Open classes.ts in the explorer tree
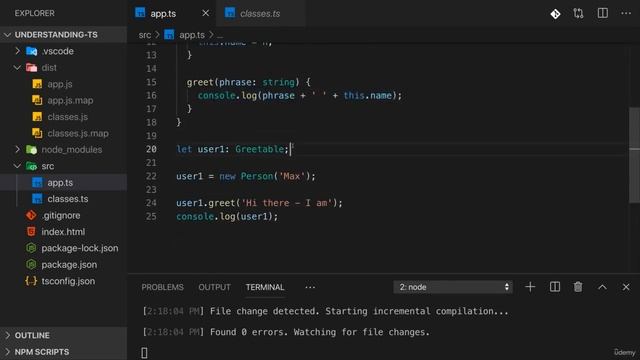640x360 pixels. [x=68, y=199]
